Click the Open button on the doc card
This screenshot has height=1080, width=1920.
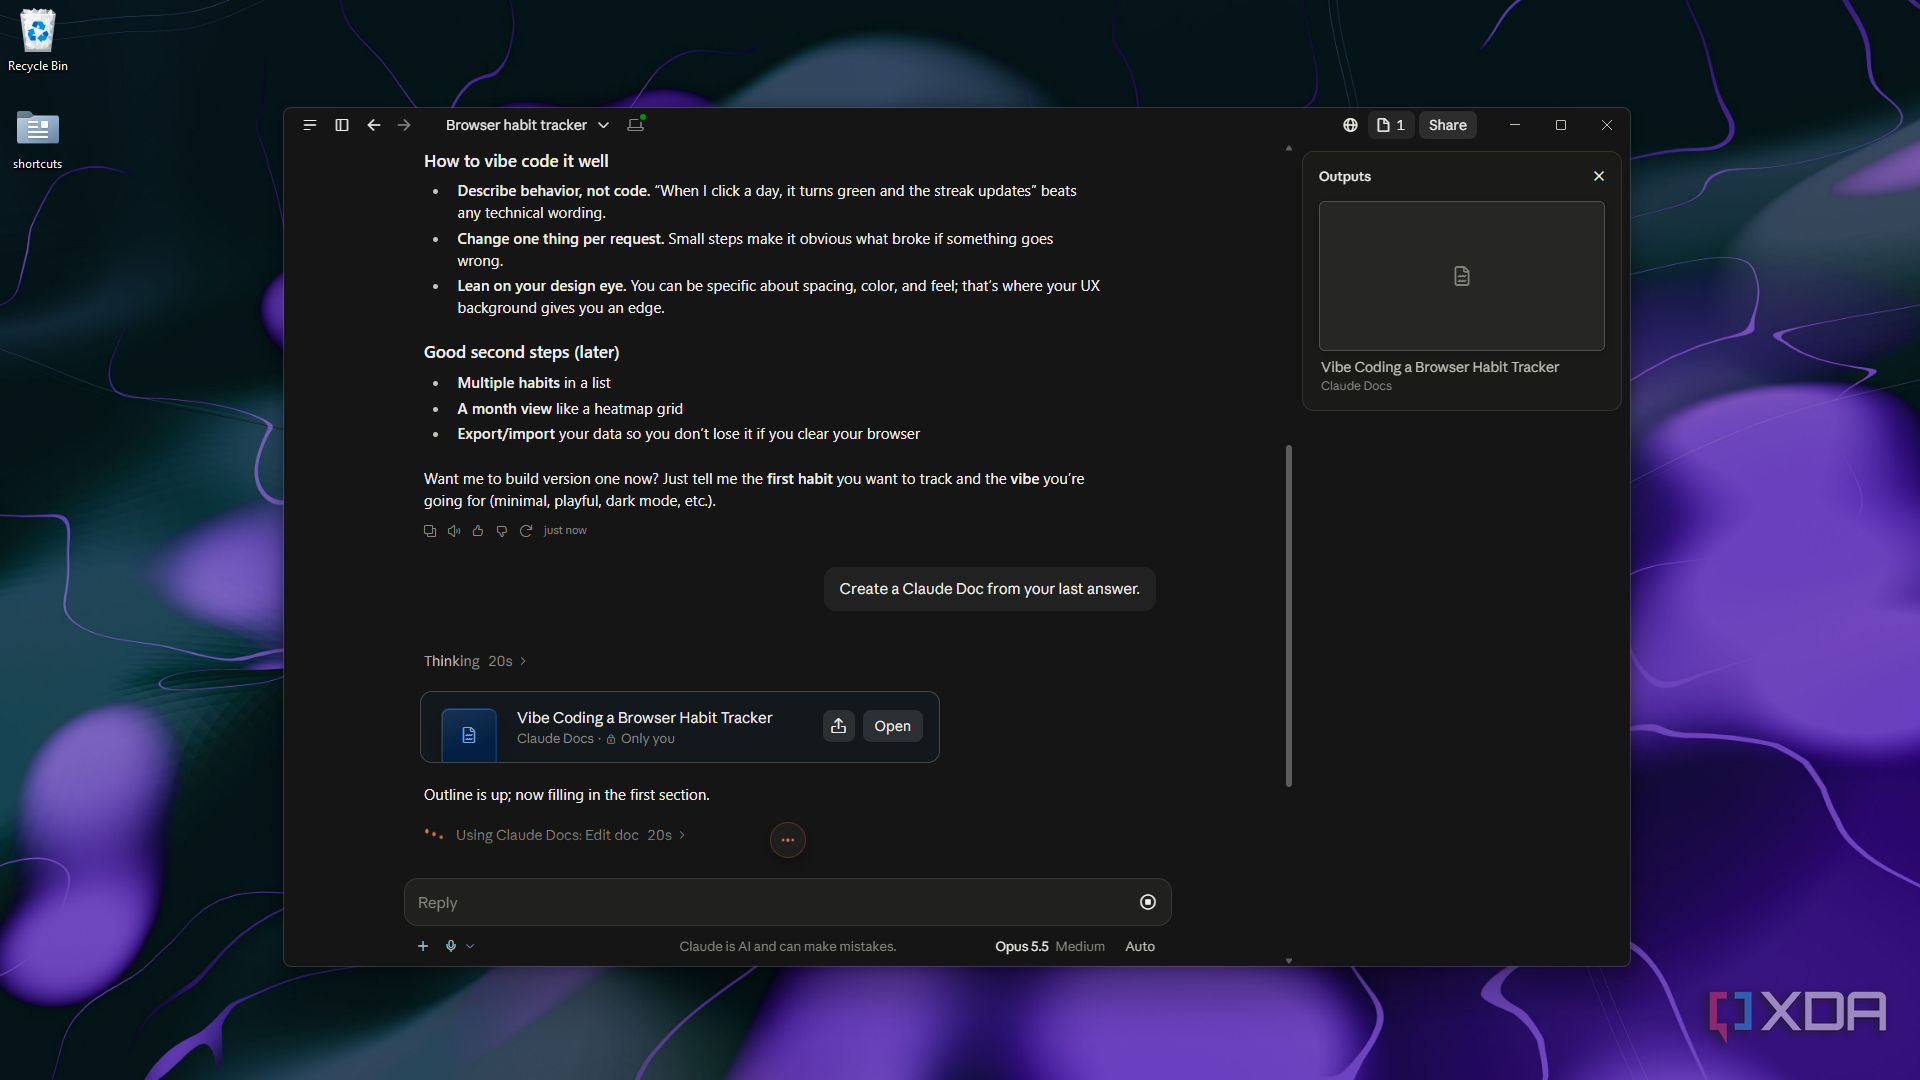[x=892, y=726]
